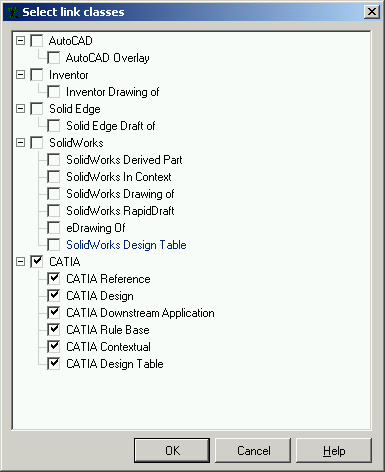Confirm selection with the OK button
The image size is (385, 472).
click(x=172, y=451)
